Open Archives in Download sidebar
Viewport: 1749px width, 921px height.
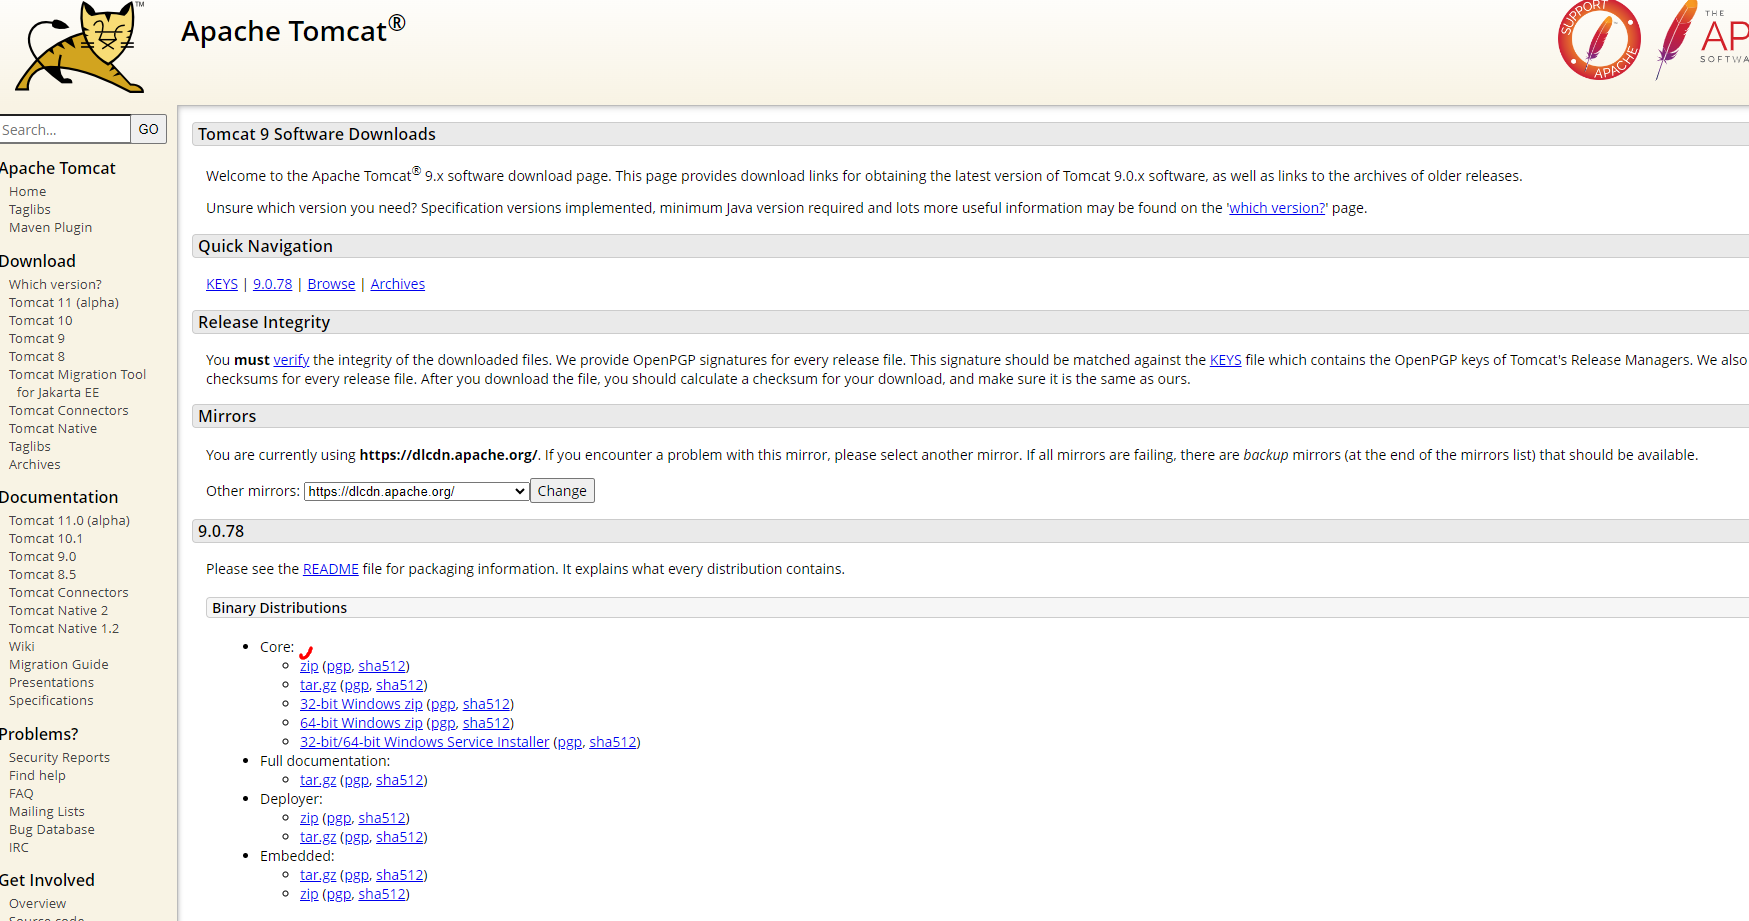pos(35,465)
